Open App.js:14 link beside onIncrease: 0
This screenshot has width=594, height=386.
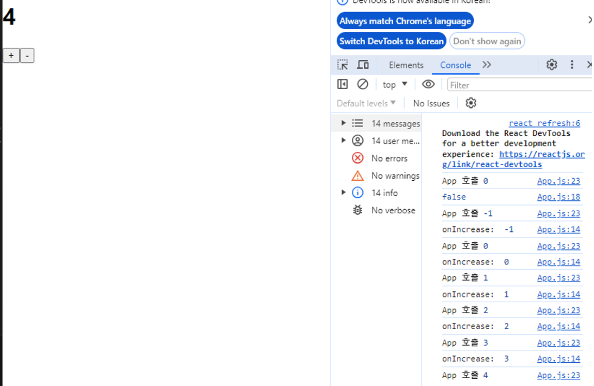pos(558,262)
